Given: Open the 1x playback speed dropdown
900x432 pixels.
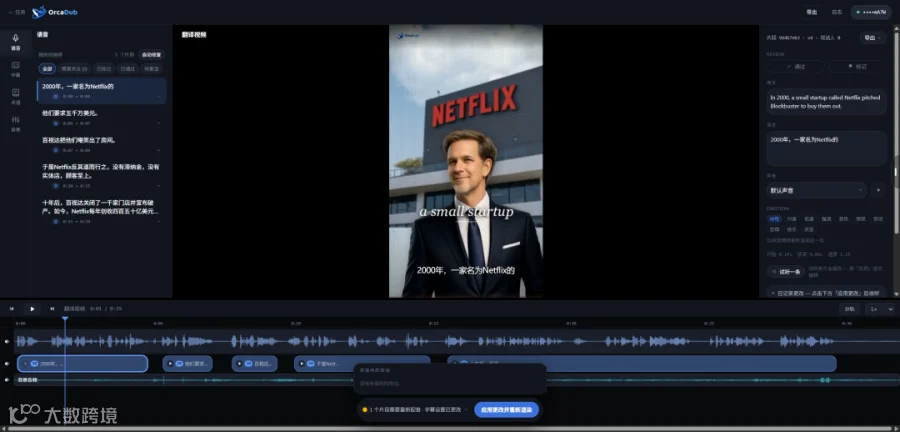Looking at the screenshot, I should coord(880,309).
